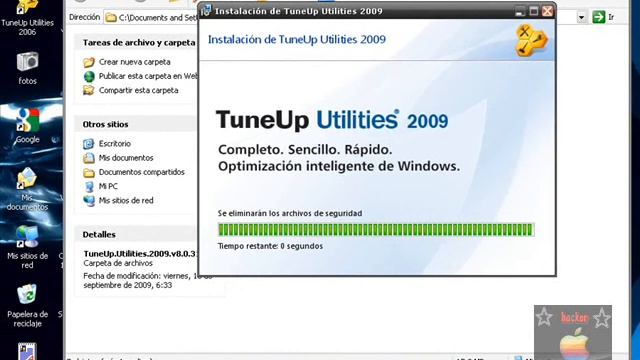Click the Carpeta de archivos text in Detalles
Image resolution: width=640 pixels, height=360 pixels.
point(118,263)
